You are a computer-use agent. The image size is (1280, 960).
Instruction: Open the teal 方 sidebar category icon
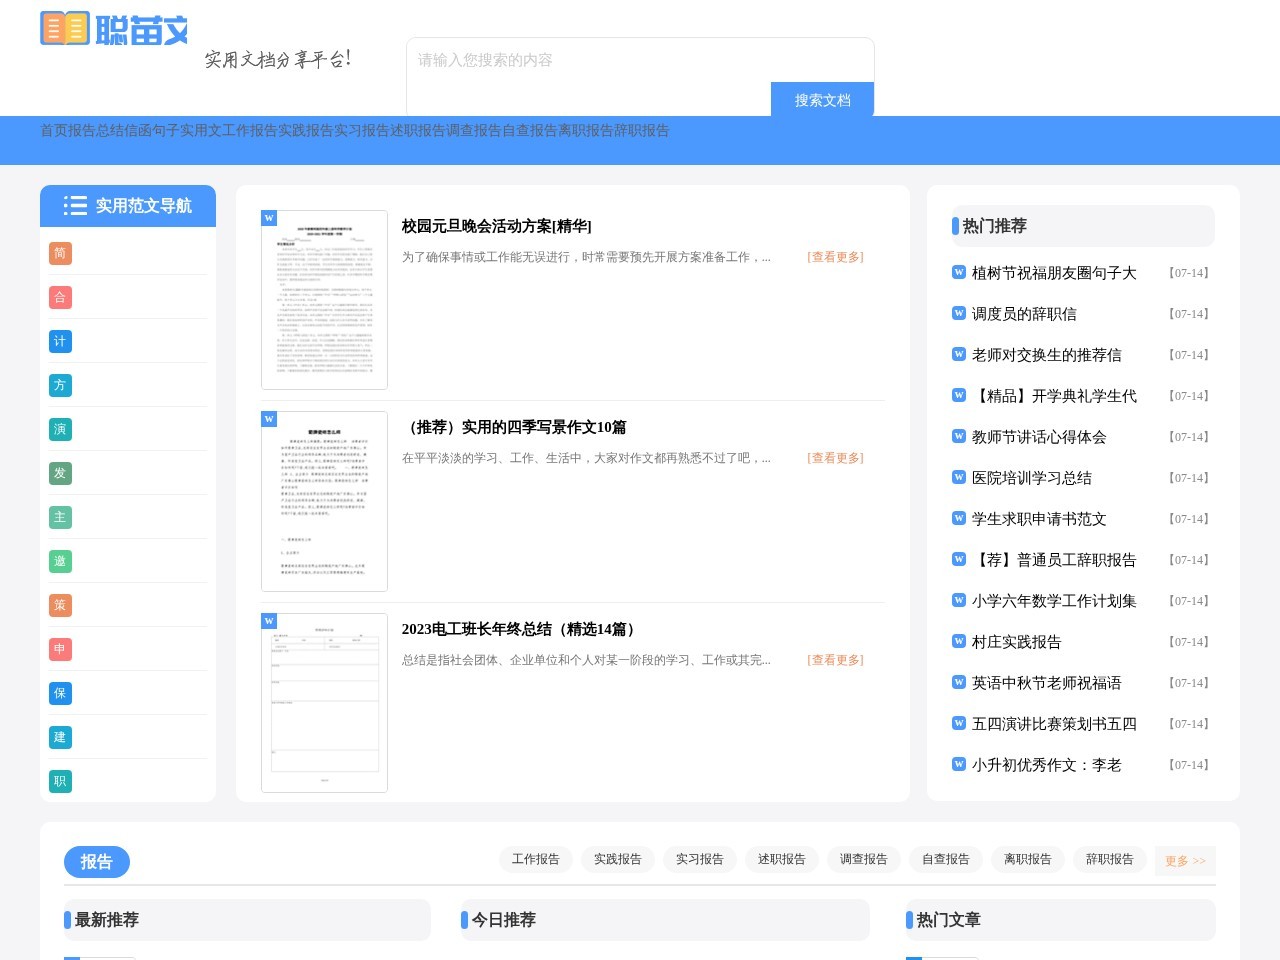tap(60, 385)
